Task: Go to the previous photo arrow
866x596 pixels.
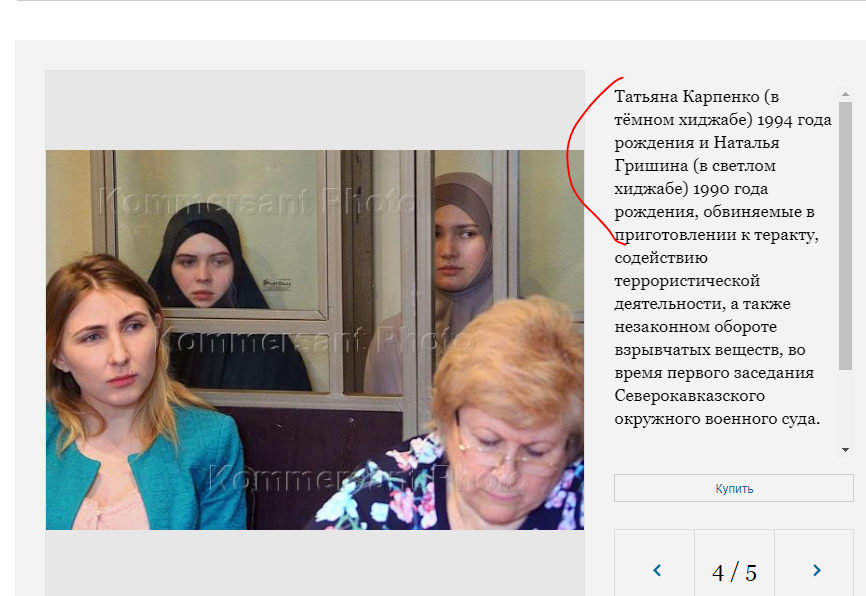Action: (656, 570)
